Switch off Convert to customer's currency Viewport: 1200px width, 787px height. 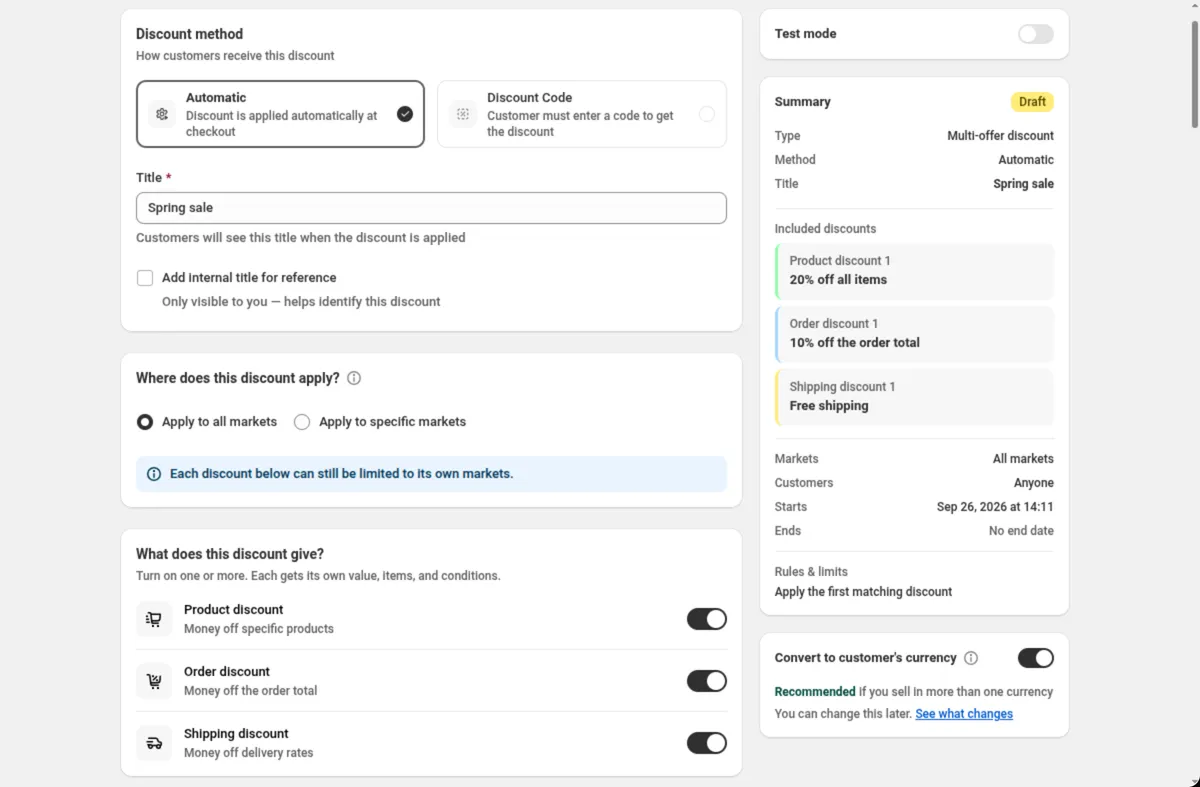tap(1036, 658)
